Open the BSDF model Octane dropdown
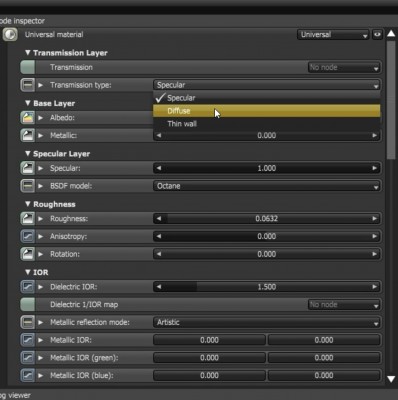The image size is (398, 400). (x=267, y=186)
